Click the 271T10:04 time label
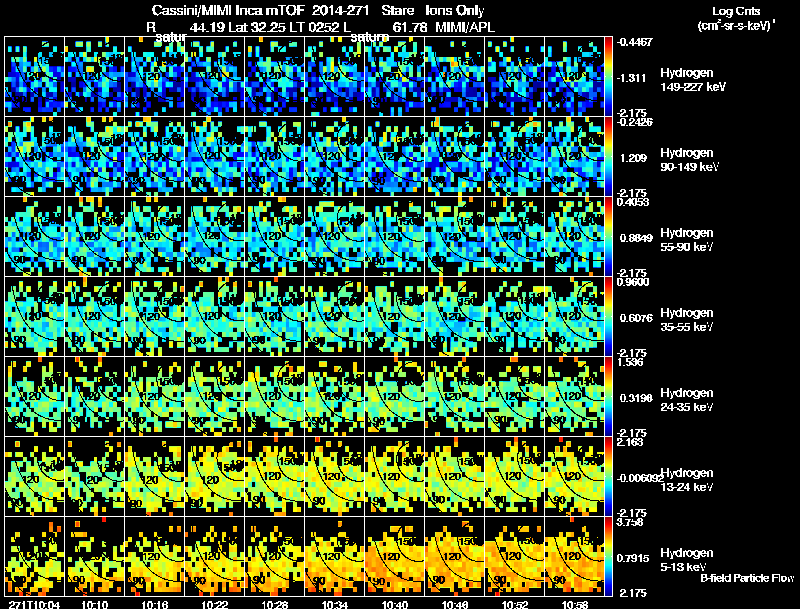This screenshot has width=800, height=609. (35, 604)
